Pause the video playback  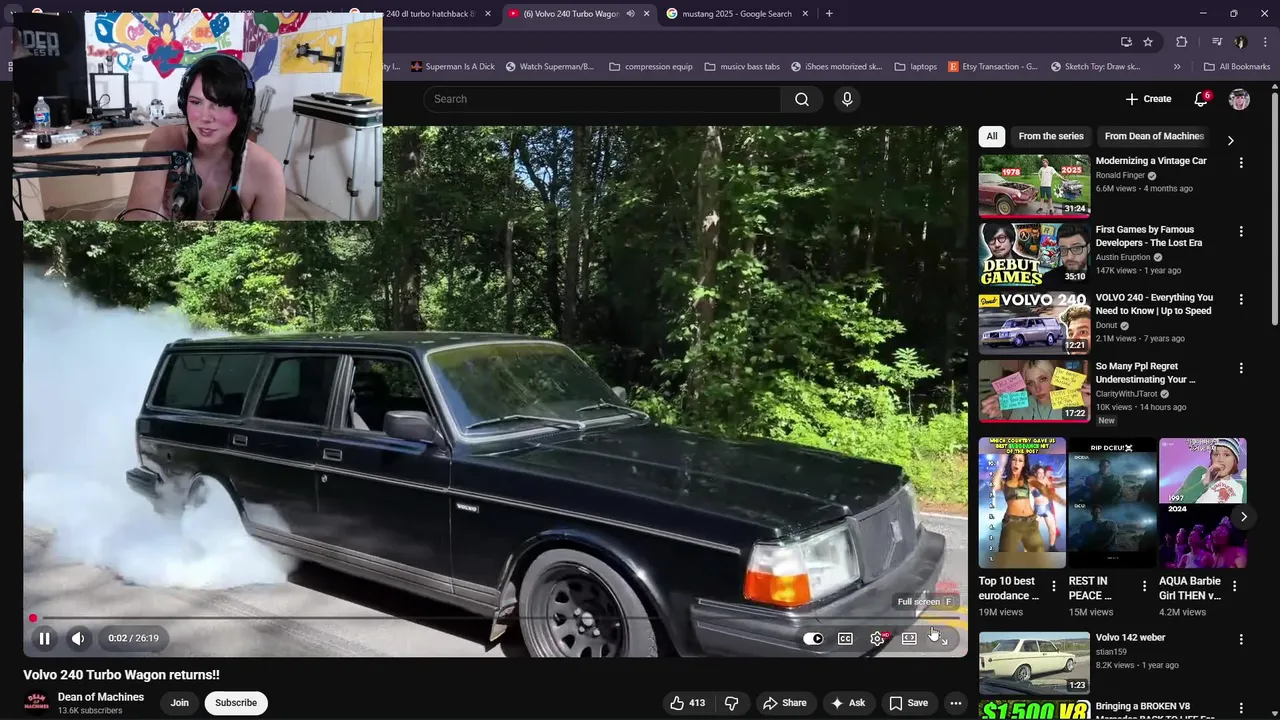click(44, 638)
